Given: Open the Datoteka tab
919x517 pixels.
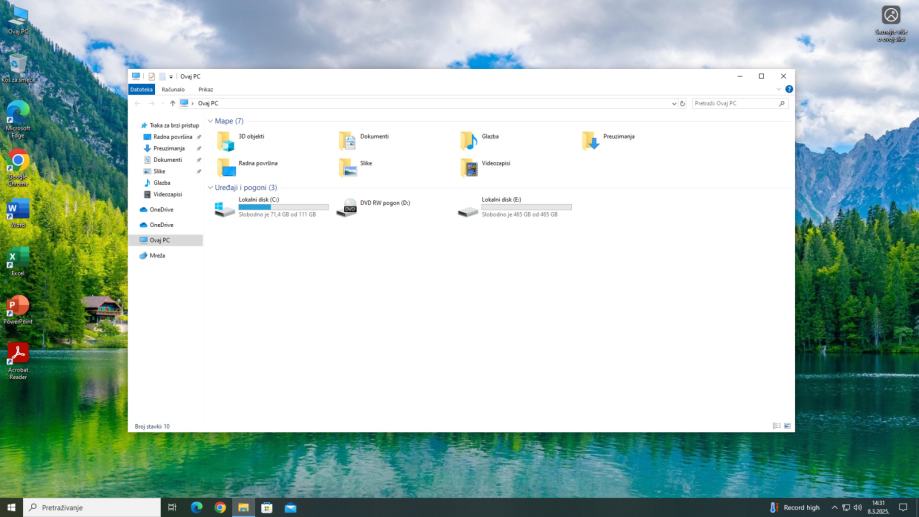Looking at the screenshot, I should click(141, 89).
